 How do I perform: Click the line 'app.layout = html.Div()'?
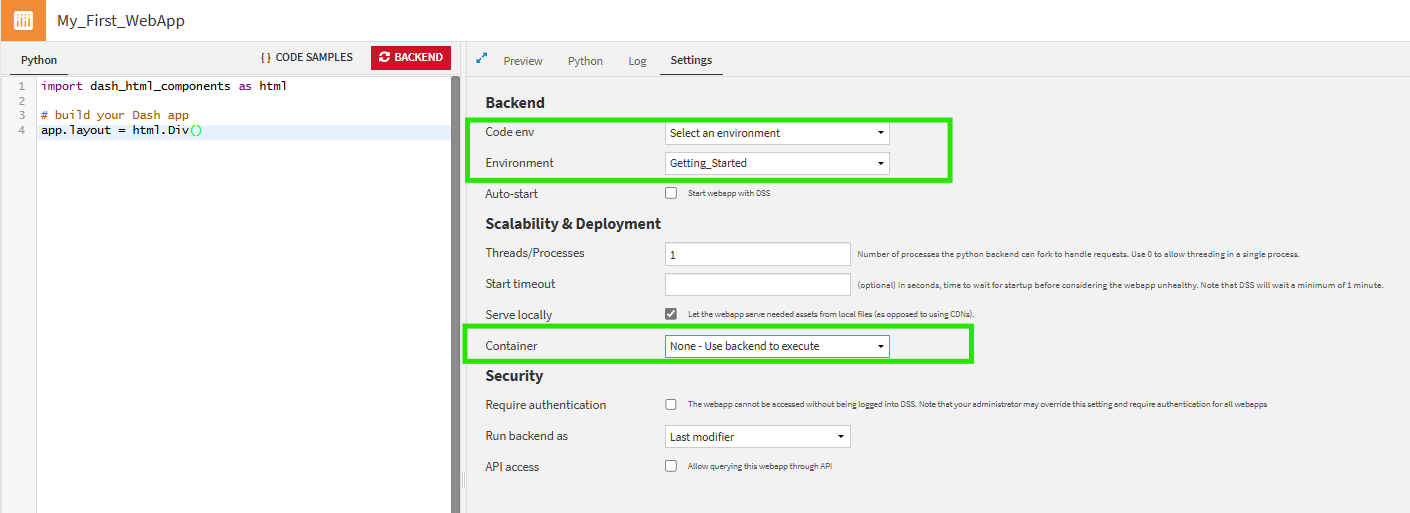pyautogui.click(x=122, y=131)
